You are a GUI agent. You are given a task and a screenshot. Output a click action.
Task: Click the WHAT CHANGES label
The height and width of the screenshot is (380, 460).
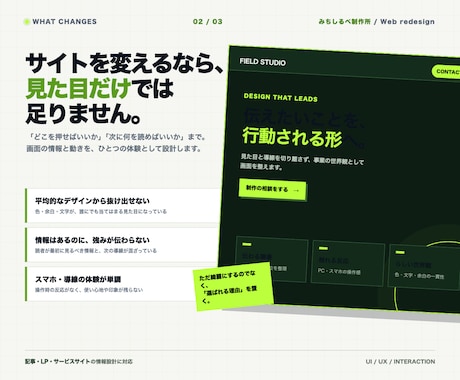tap(65, 22)
